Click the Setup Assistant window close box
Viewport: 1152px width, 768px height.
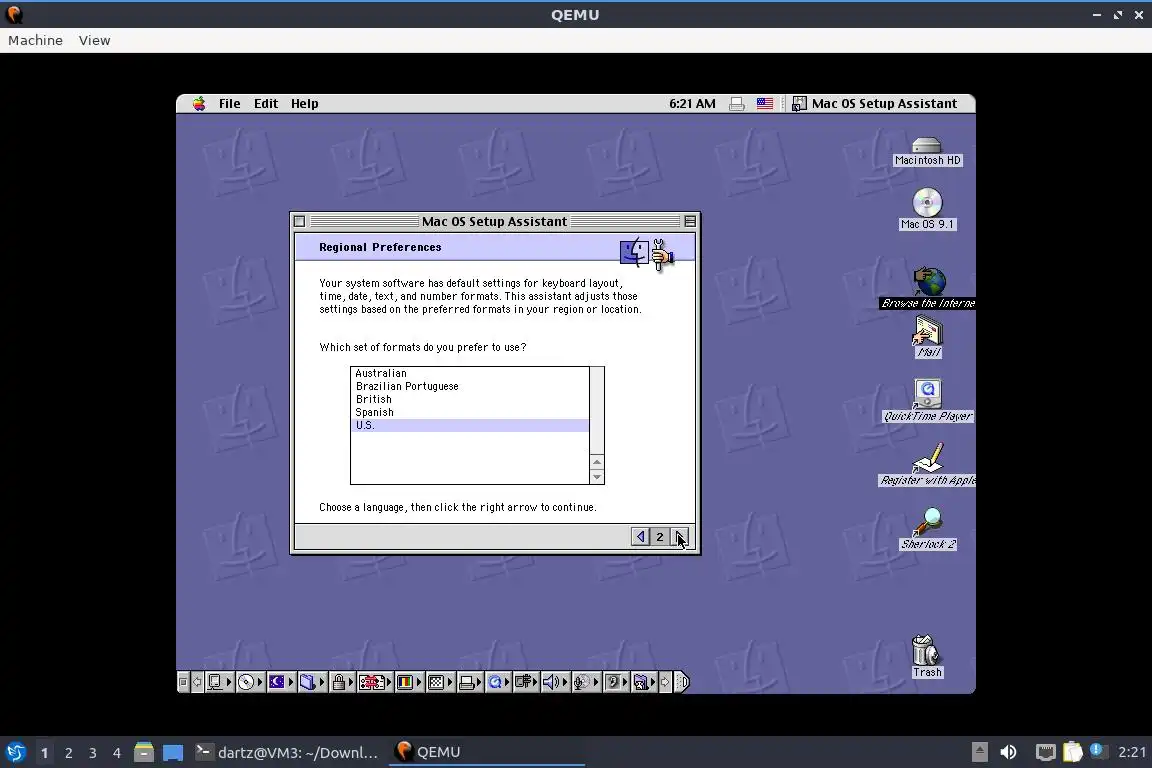pyautogui.click(x=299, y=221)
